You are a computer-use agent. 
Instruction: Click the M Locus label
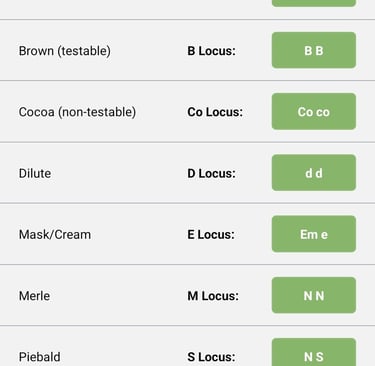point(213,296)
